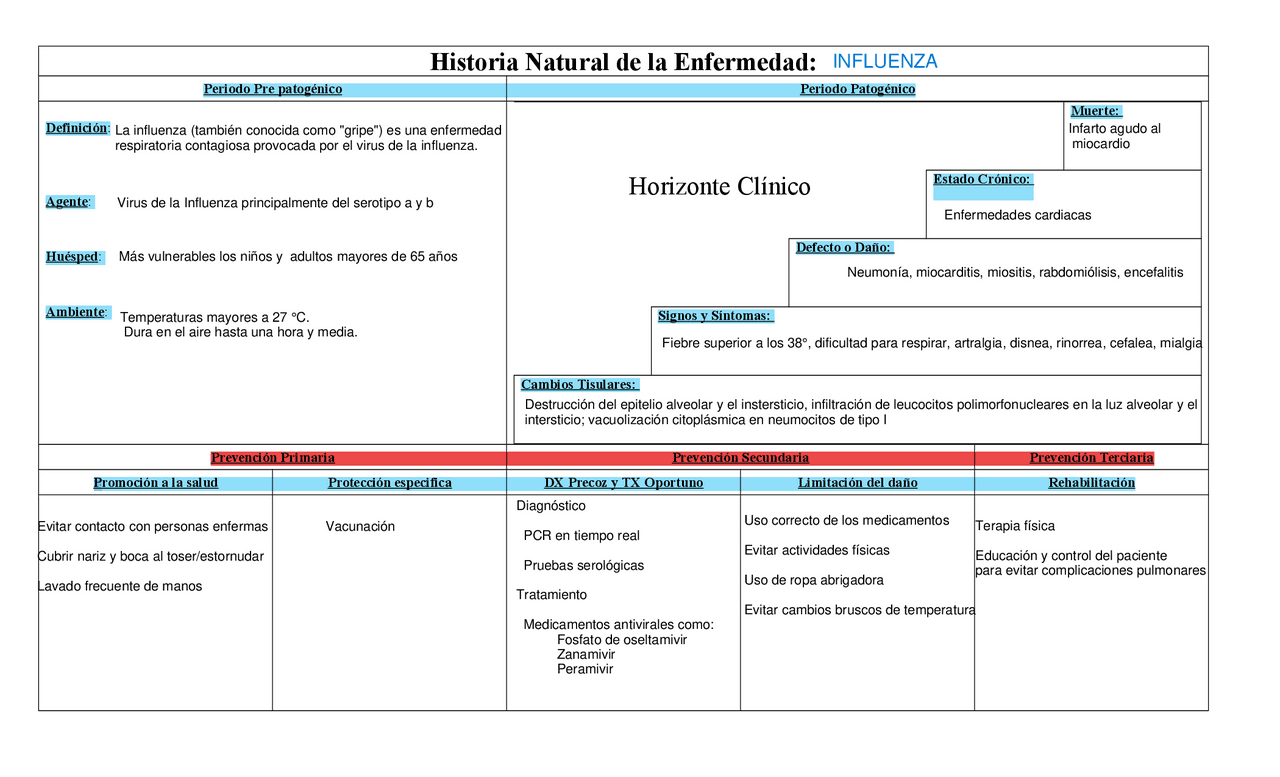Click 'Uso de ropa abrigadora'

pyautogui.click(x=814, y=581)
